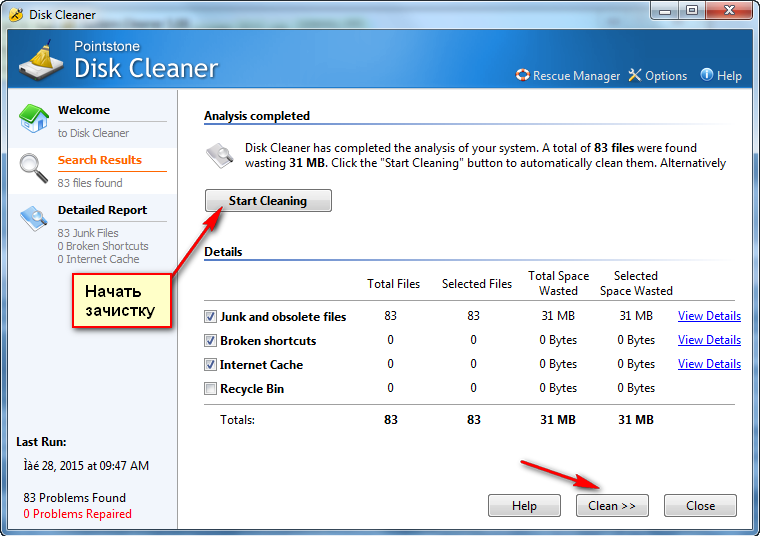Click the Start Cleaning button
This screenshot has height=536, width=760.
[268, 201]
